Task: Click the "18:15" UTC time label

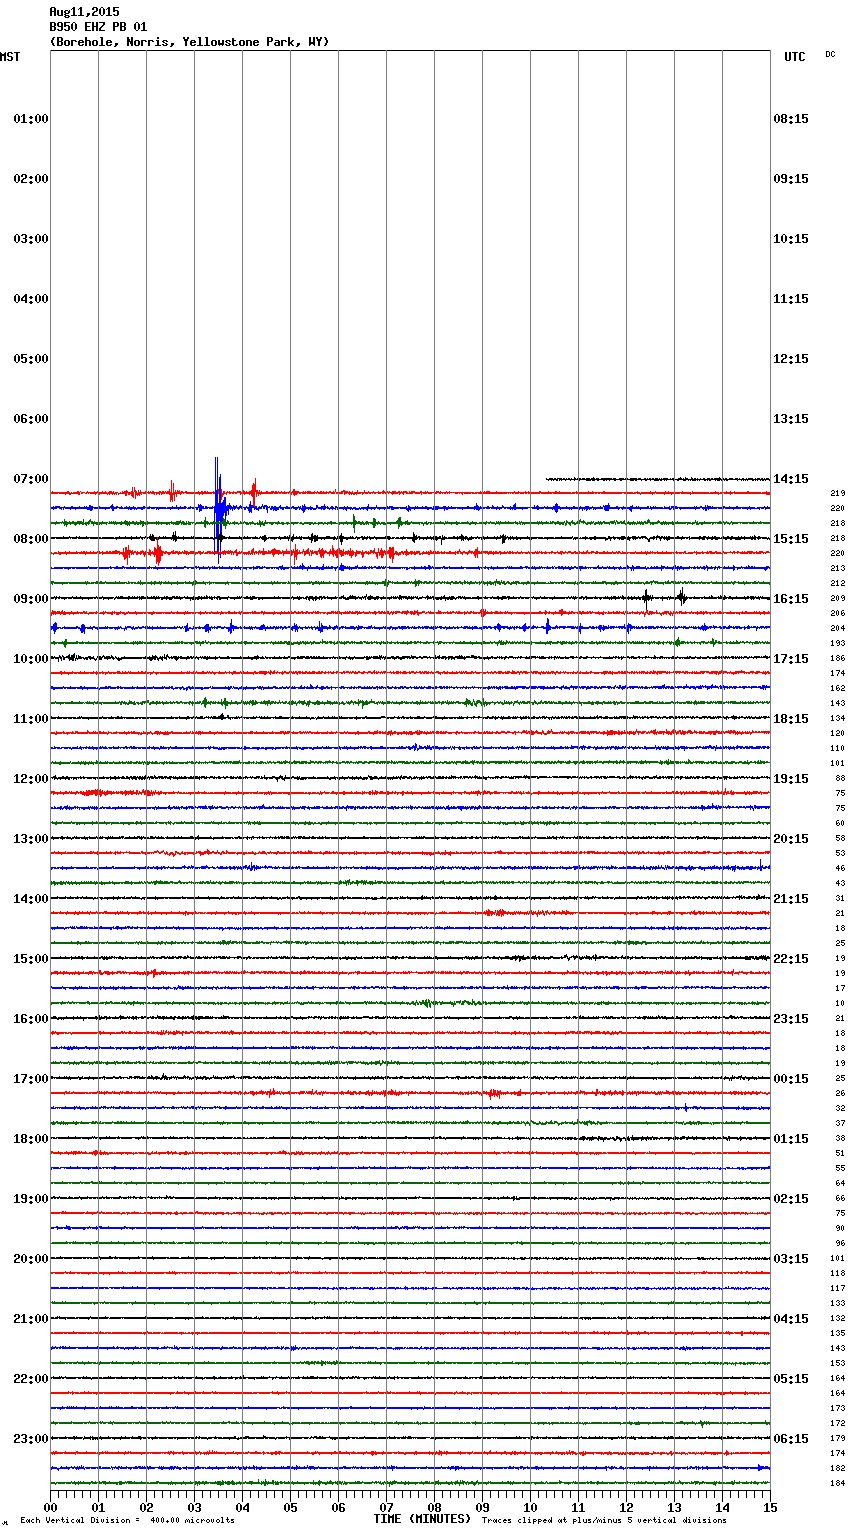Action: pyautogui.click(x=791, y=719)
